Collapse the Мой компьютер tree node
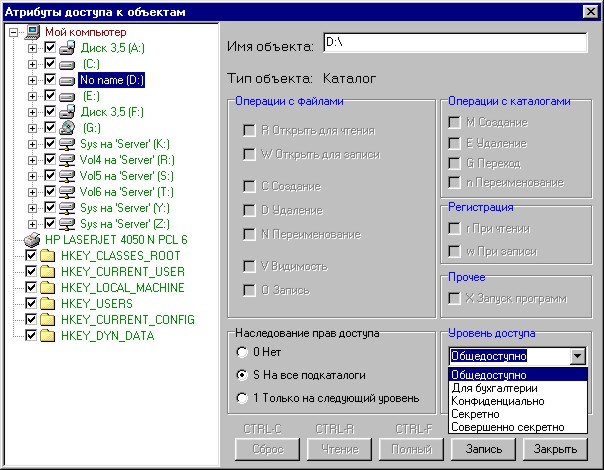 click(x=13, y=32)
